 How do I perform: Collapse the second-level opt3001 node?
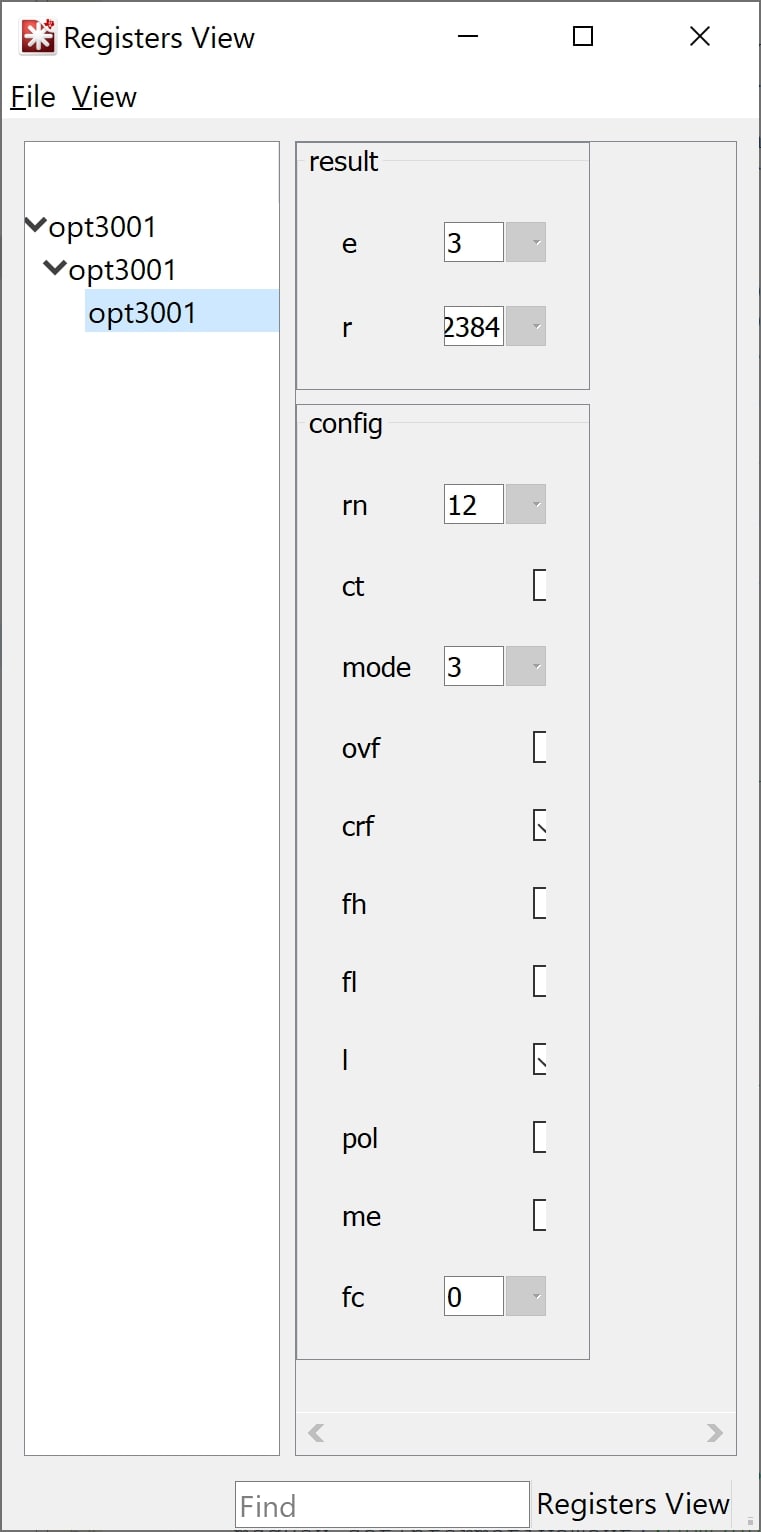click(56, 268)
